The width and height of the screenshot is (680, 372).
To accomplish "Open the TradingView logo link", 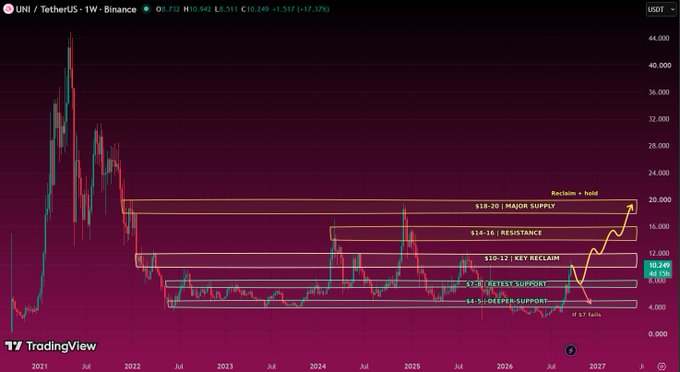I will tap(50, 346).
